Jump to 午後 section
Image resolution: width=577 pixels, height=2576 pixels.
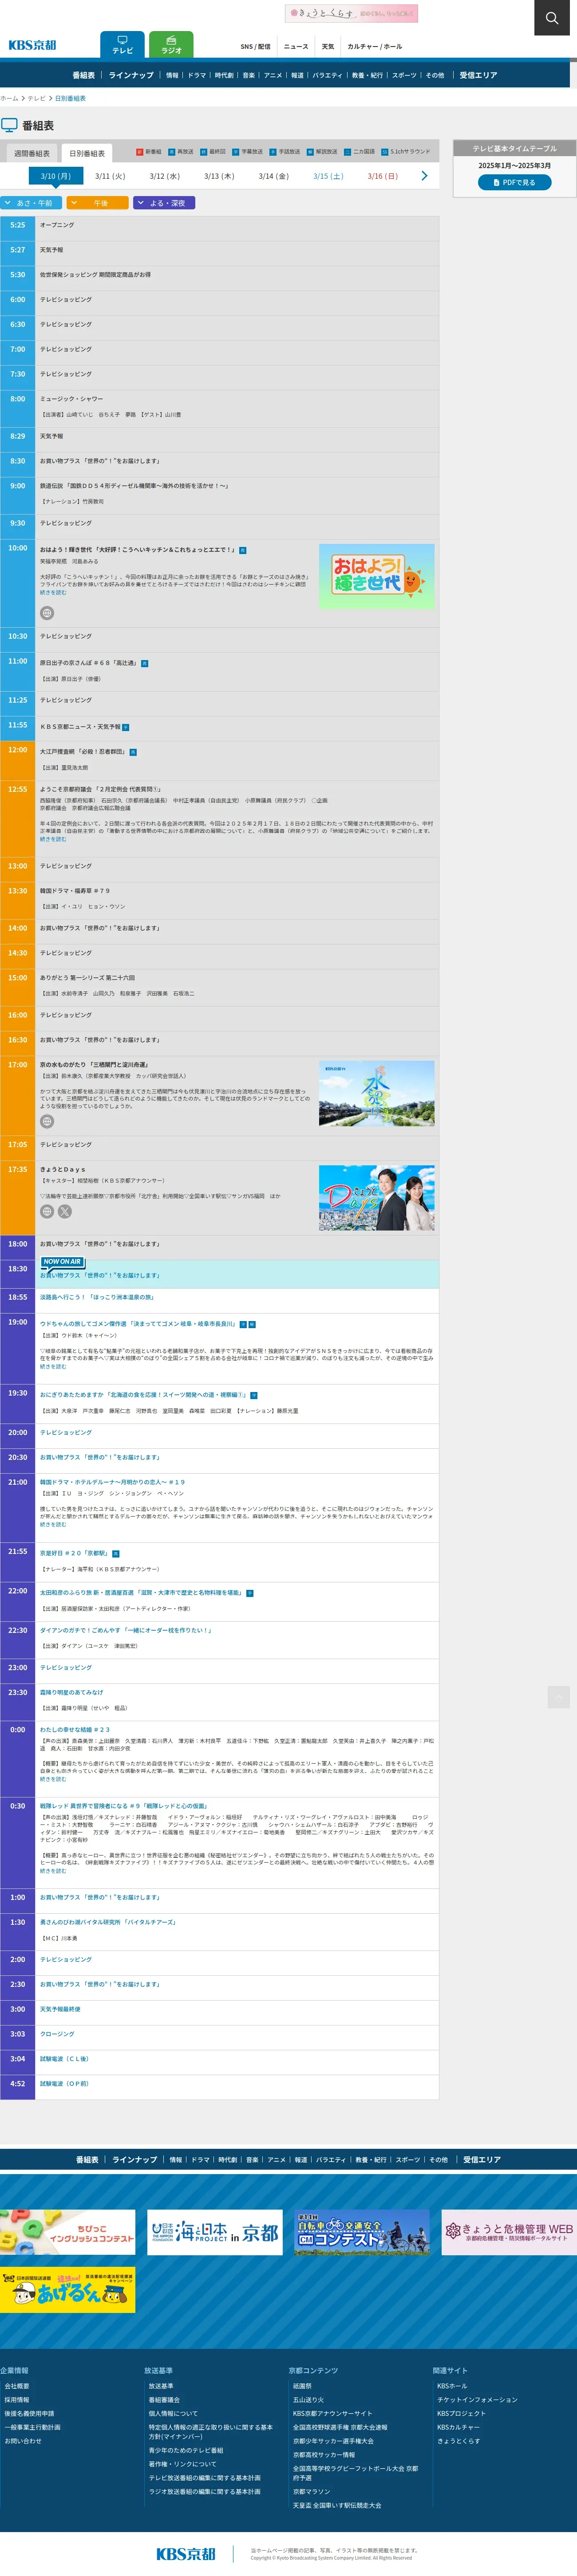pyautogui.click(x=97, y=203)
